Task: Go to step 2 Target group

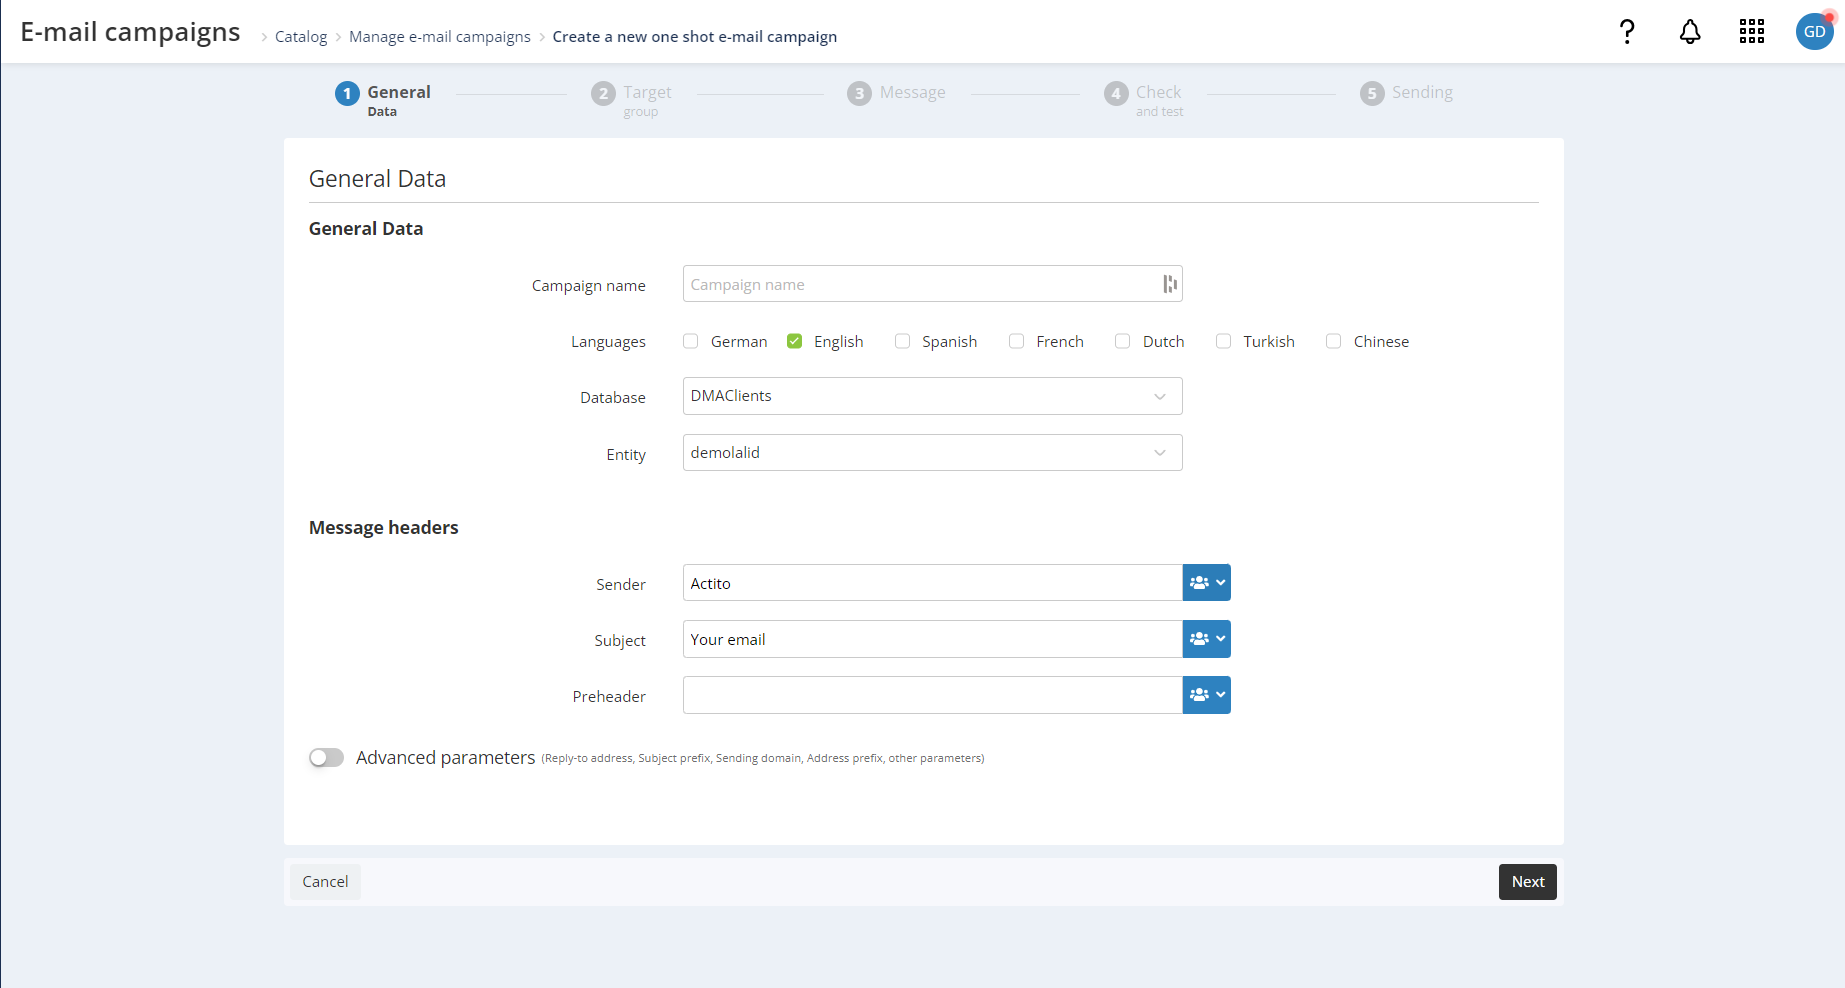Action: click(x=631, y=99)
